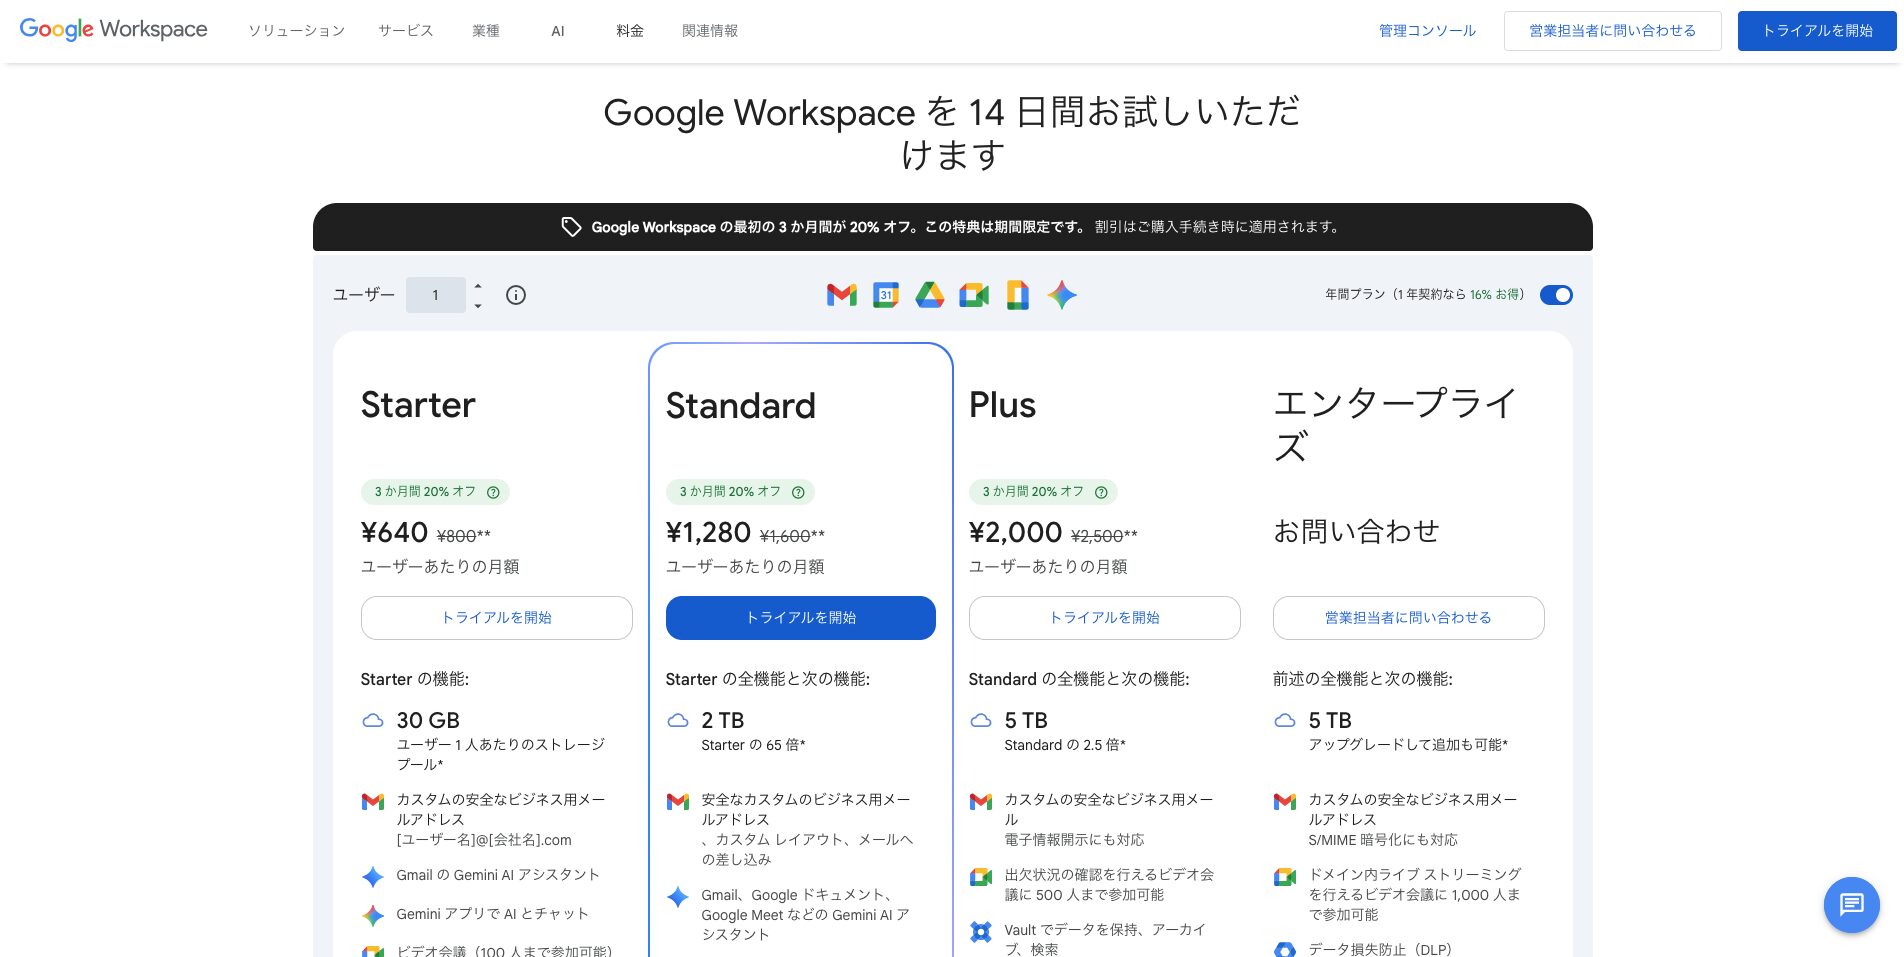Click the Google Docs icon
The width and height of the screenshot is (1904, 957).
(1017, 295)
